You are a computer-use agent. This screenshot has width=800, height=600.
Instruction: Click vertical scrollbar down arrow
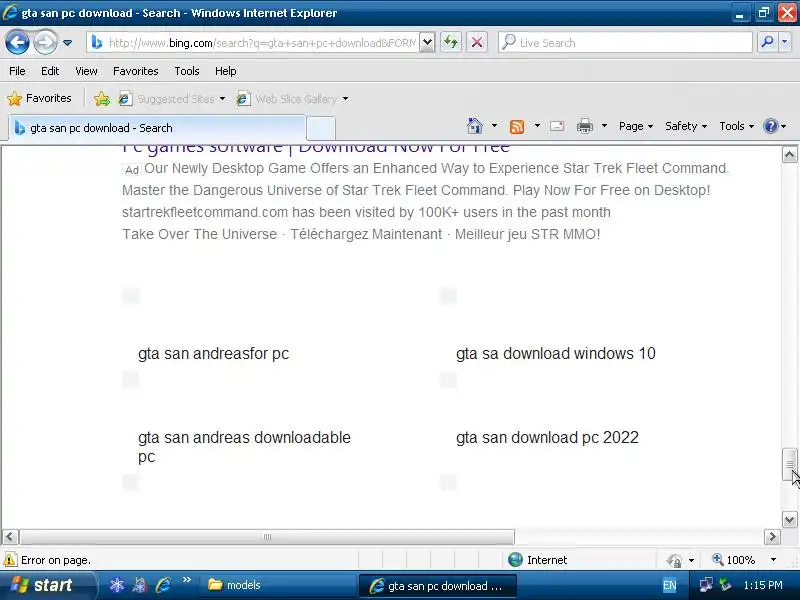[x=790, y=520]
